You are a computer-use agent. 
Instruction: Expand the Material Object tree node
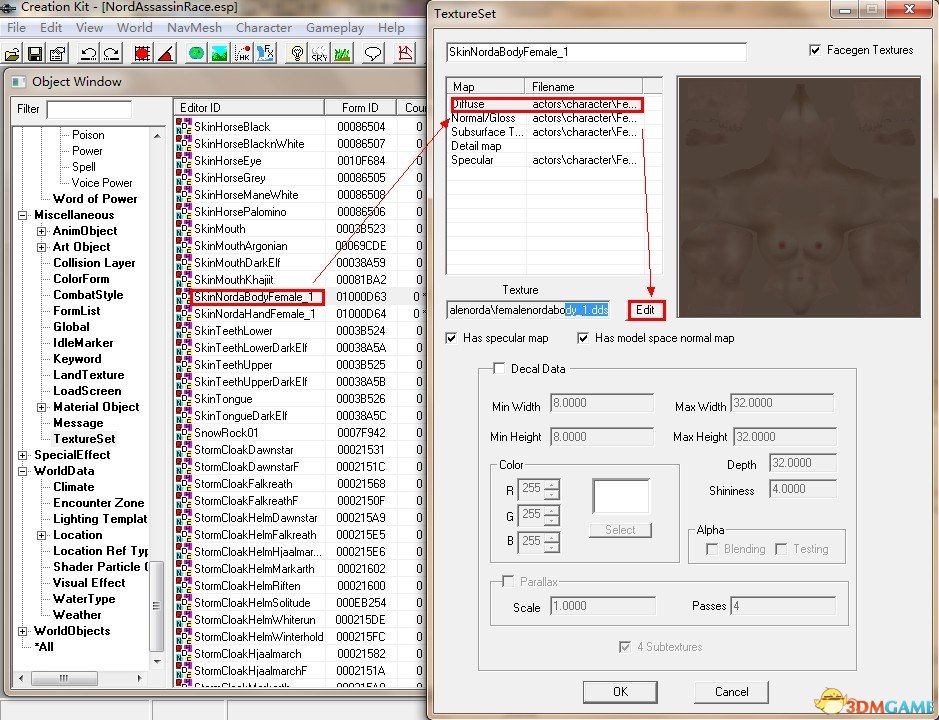pos(41,407)
